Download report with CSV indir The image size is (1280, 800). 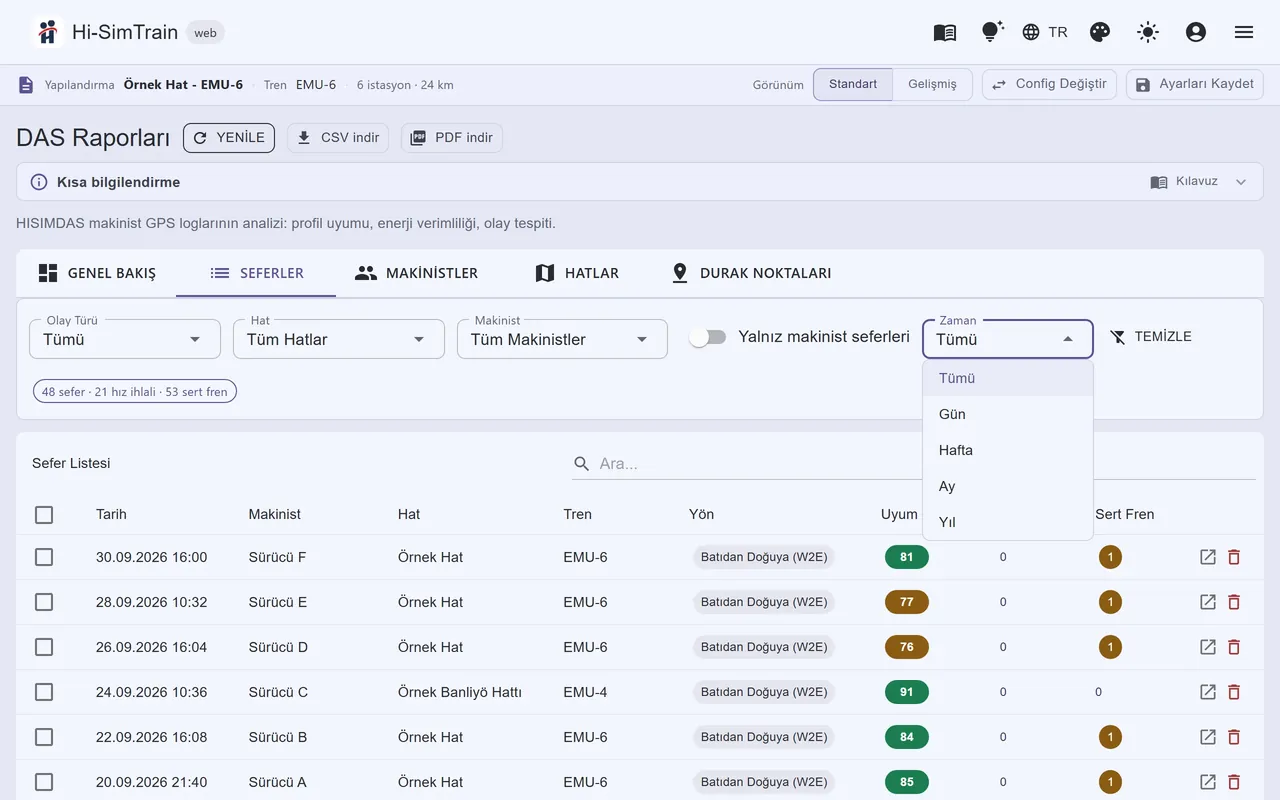point(338,138)
